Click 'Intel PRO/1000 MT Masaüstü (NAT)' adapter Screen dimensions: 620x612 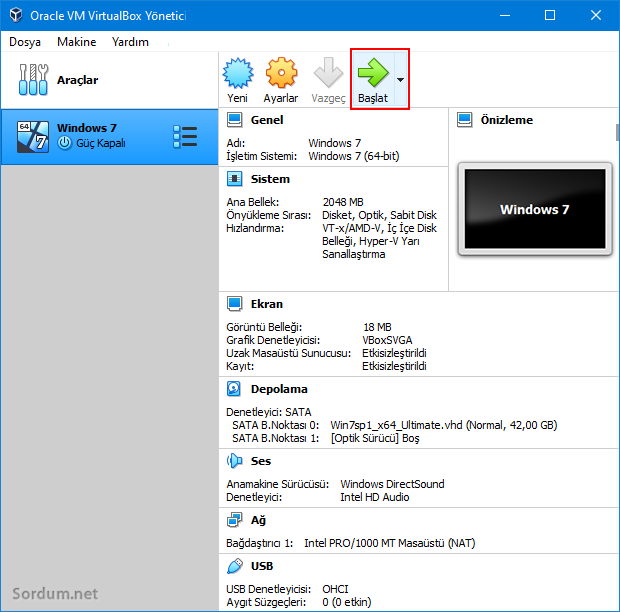pyautogui.click(x=389, y=543)
